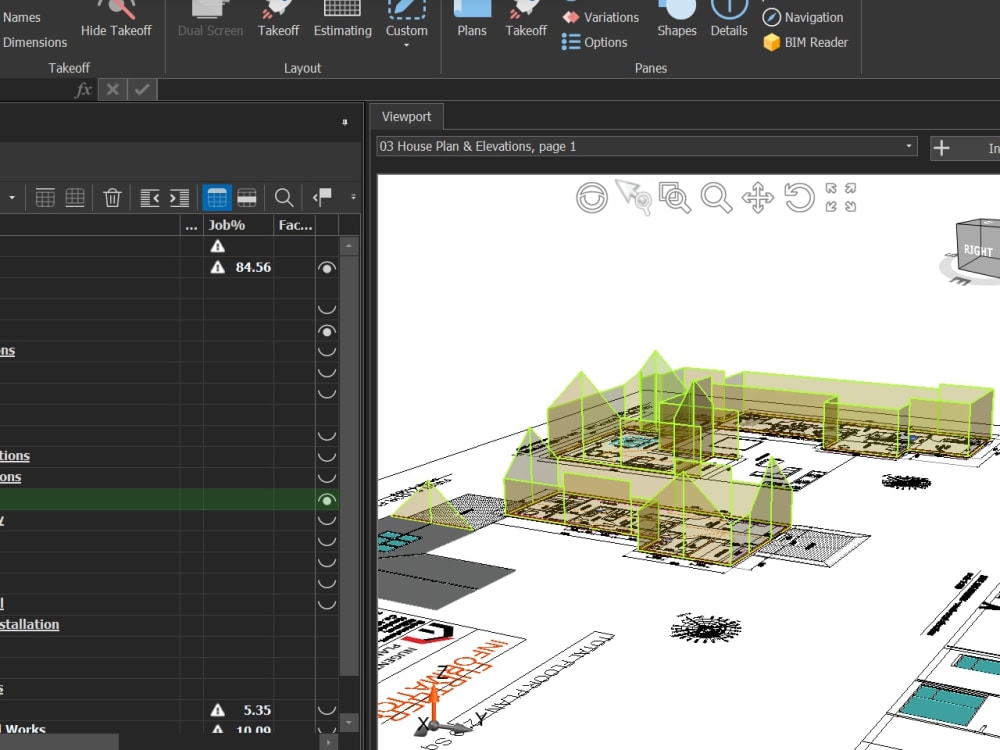Open the Plans pane
Screen dimensions: 1000x750
tap(472, 19)
